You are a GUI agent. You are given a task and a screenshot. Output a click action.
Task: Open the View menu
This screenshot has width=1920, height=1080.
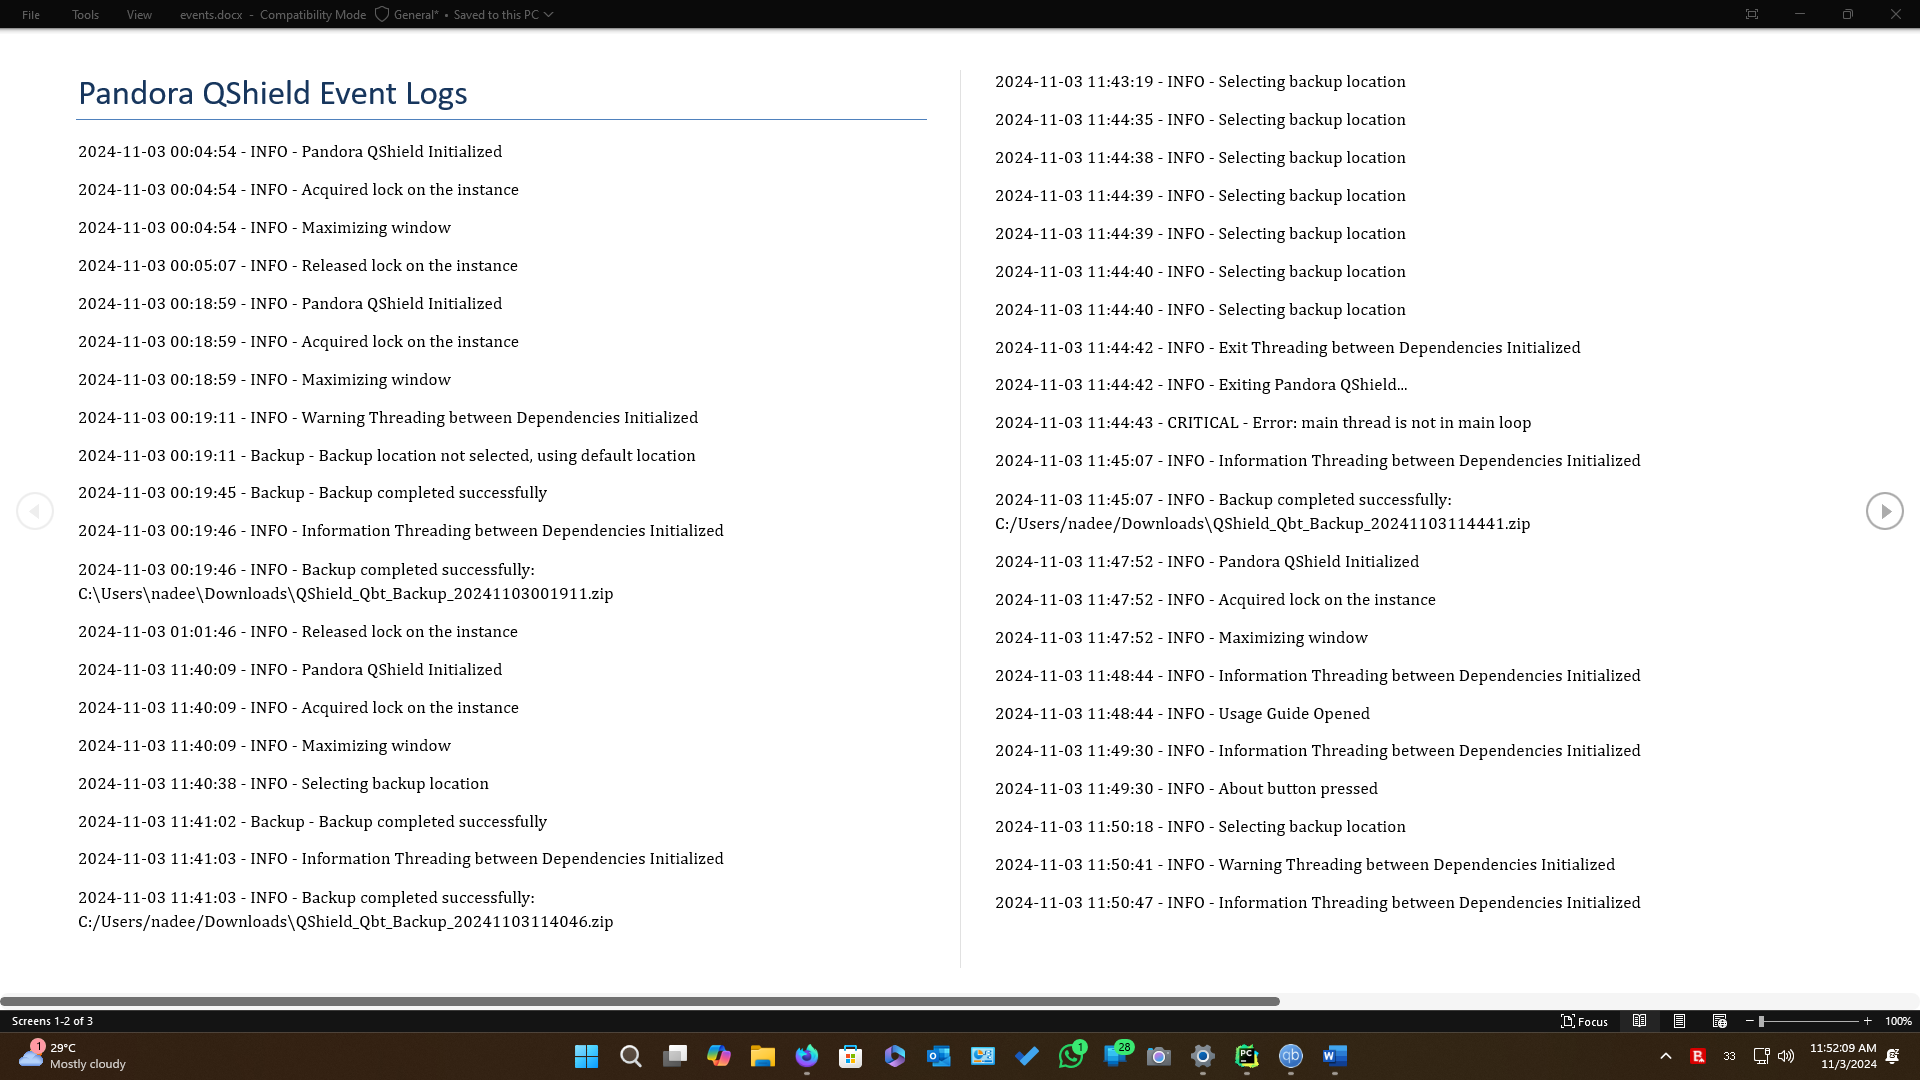(x=138, y=14)
